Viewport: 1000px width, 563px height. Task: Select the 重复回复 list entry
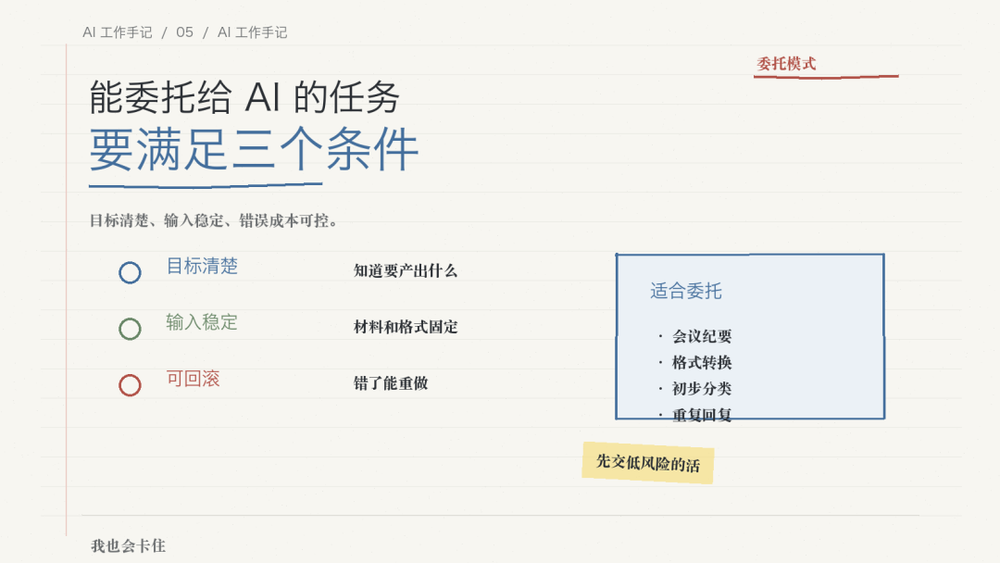[702, 414]
